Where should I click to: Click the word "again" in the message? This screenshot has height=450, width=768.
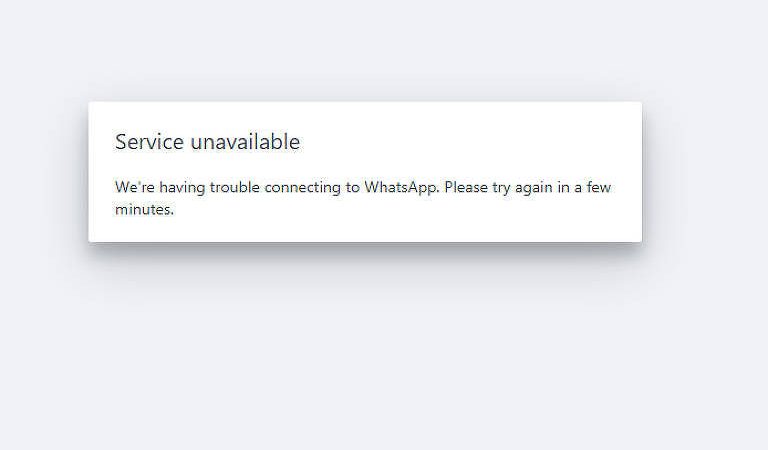(534, 189)
